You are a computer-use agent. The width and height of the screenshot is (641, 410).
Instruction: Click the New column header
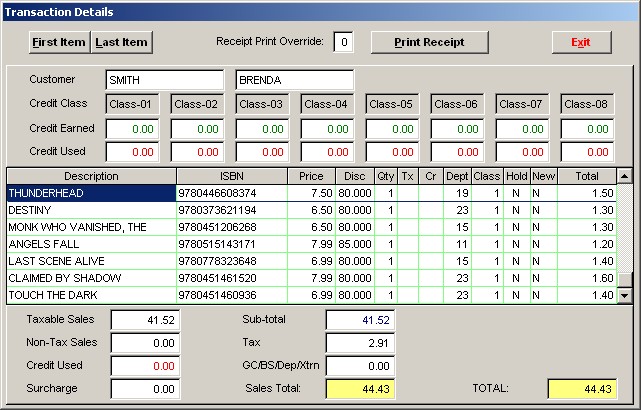pyautogui.click(x=544, y=176)
